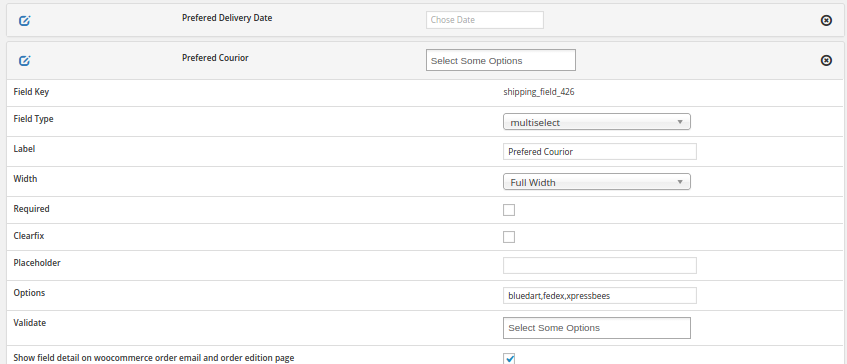Click the Field Key label

click(31, 92)
